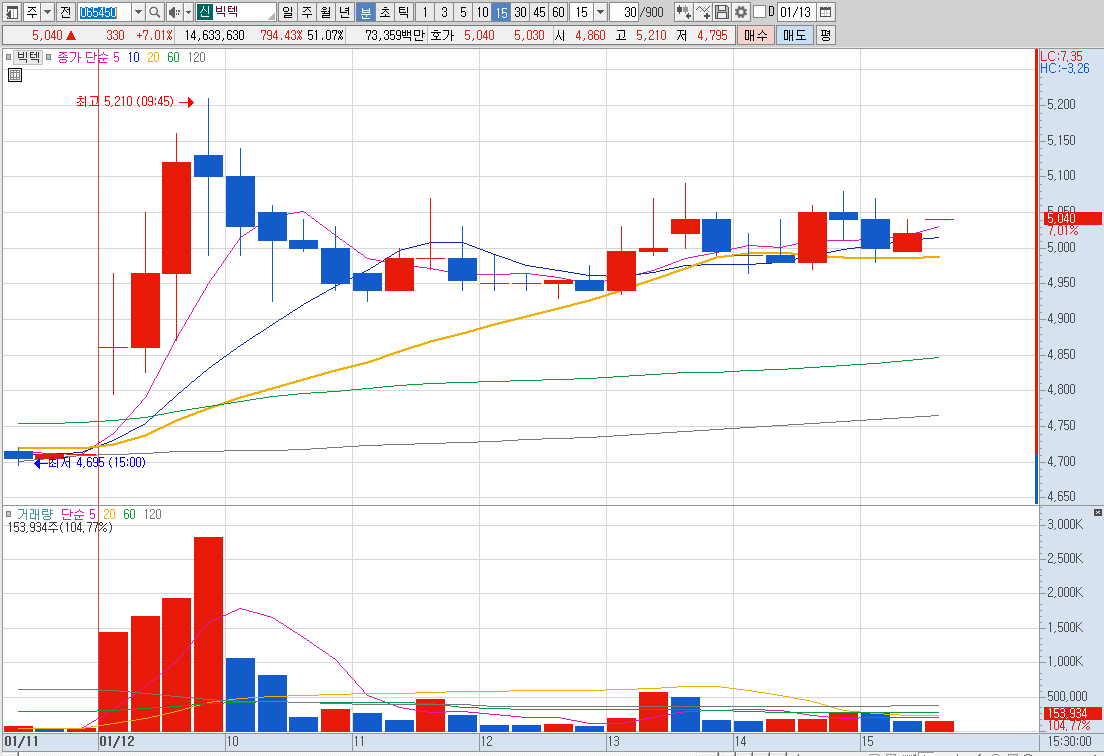Click the 20 moving average legend number in price chart
Image resolution: width=1104 pixels, height=756 pixels.
pyautogui.click(x=153, y=58)
